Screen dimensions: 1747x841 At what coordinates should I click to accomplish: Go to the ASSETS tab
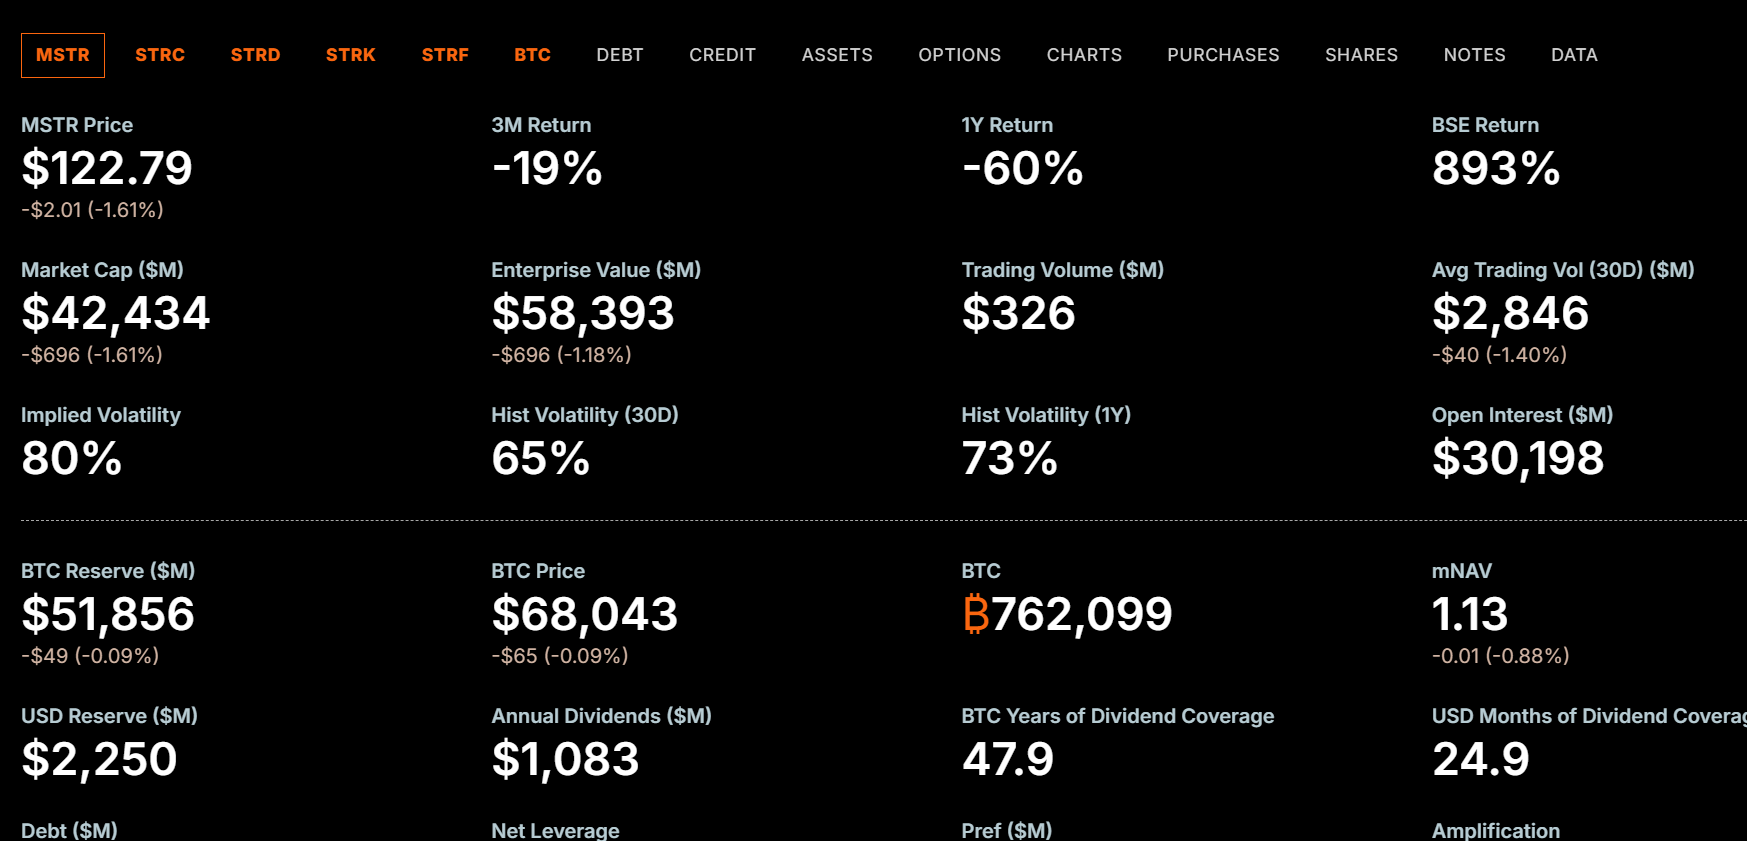(x=836, y=55)
